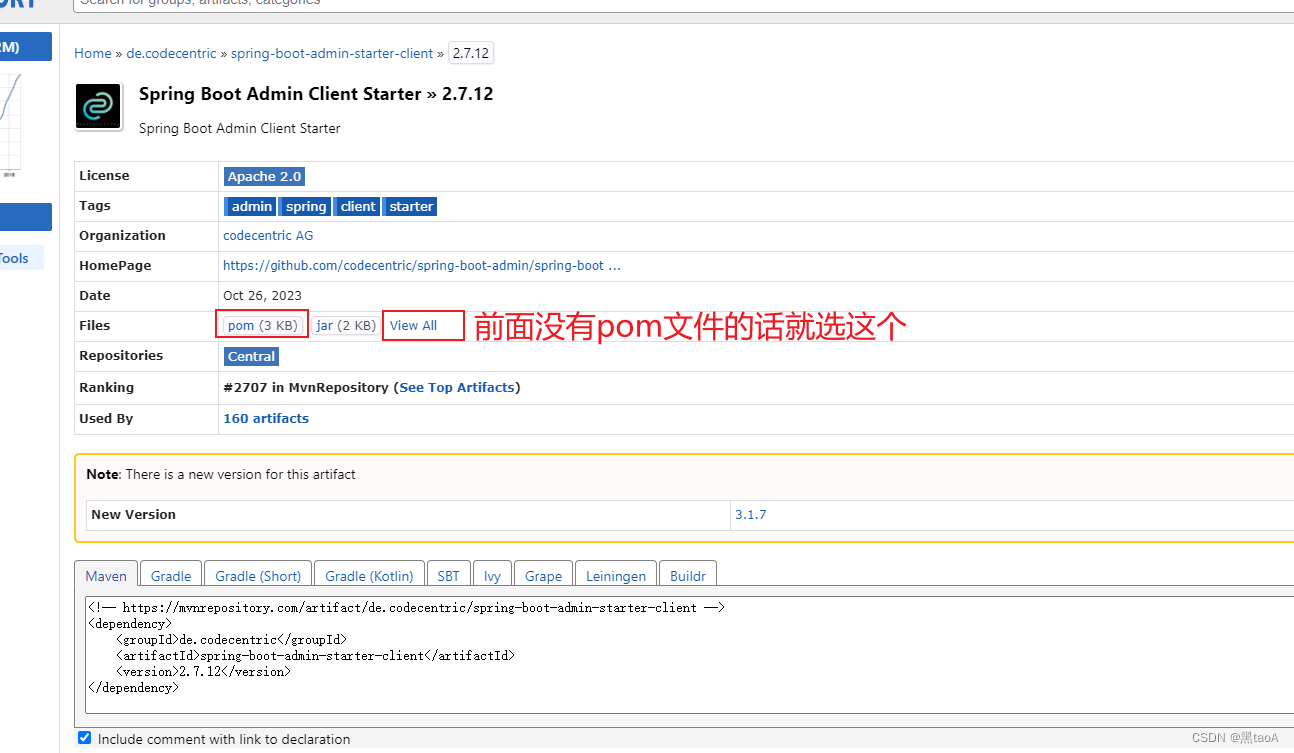Select the Ivy tab
Image resolution: width=1294 pixels, height=753 pixels.
pyautogui.click(x=492, y=576)
